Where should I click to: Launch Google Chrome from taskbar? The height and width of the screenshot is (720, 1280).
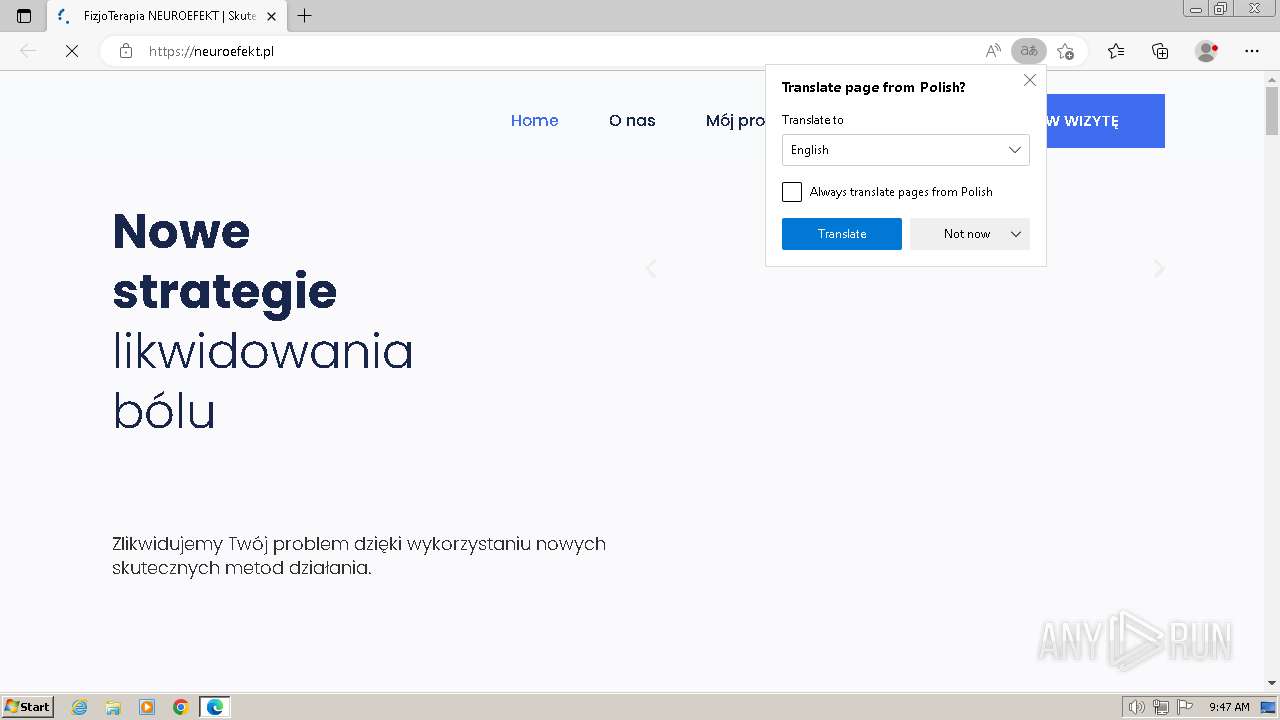pyautogui.click(x=181, y=707)
